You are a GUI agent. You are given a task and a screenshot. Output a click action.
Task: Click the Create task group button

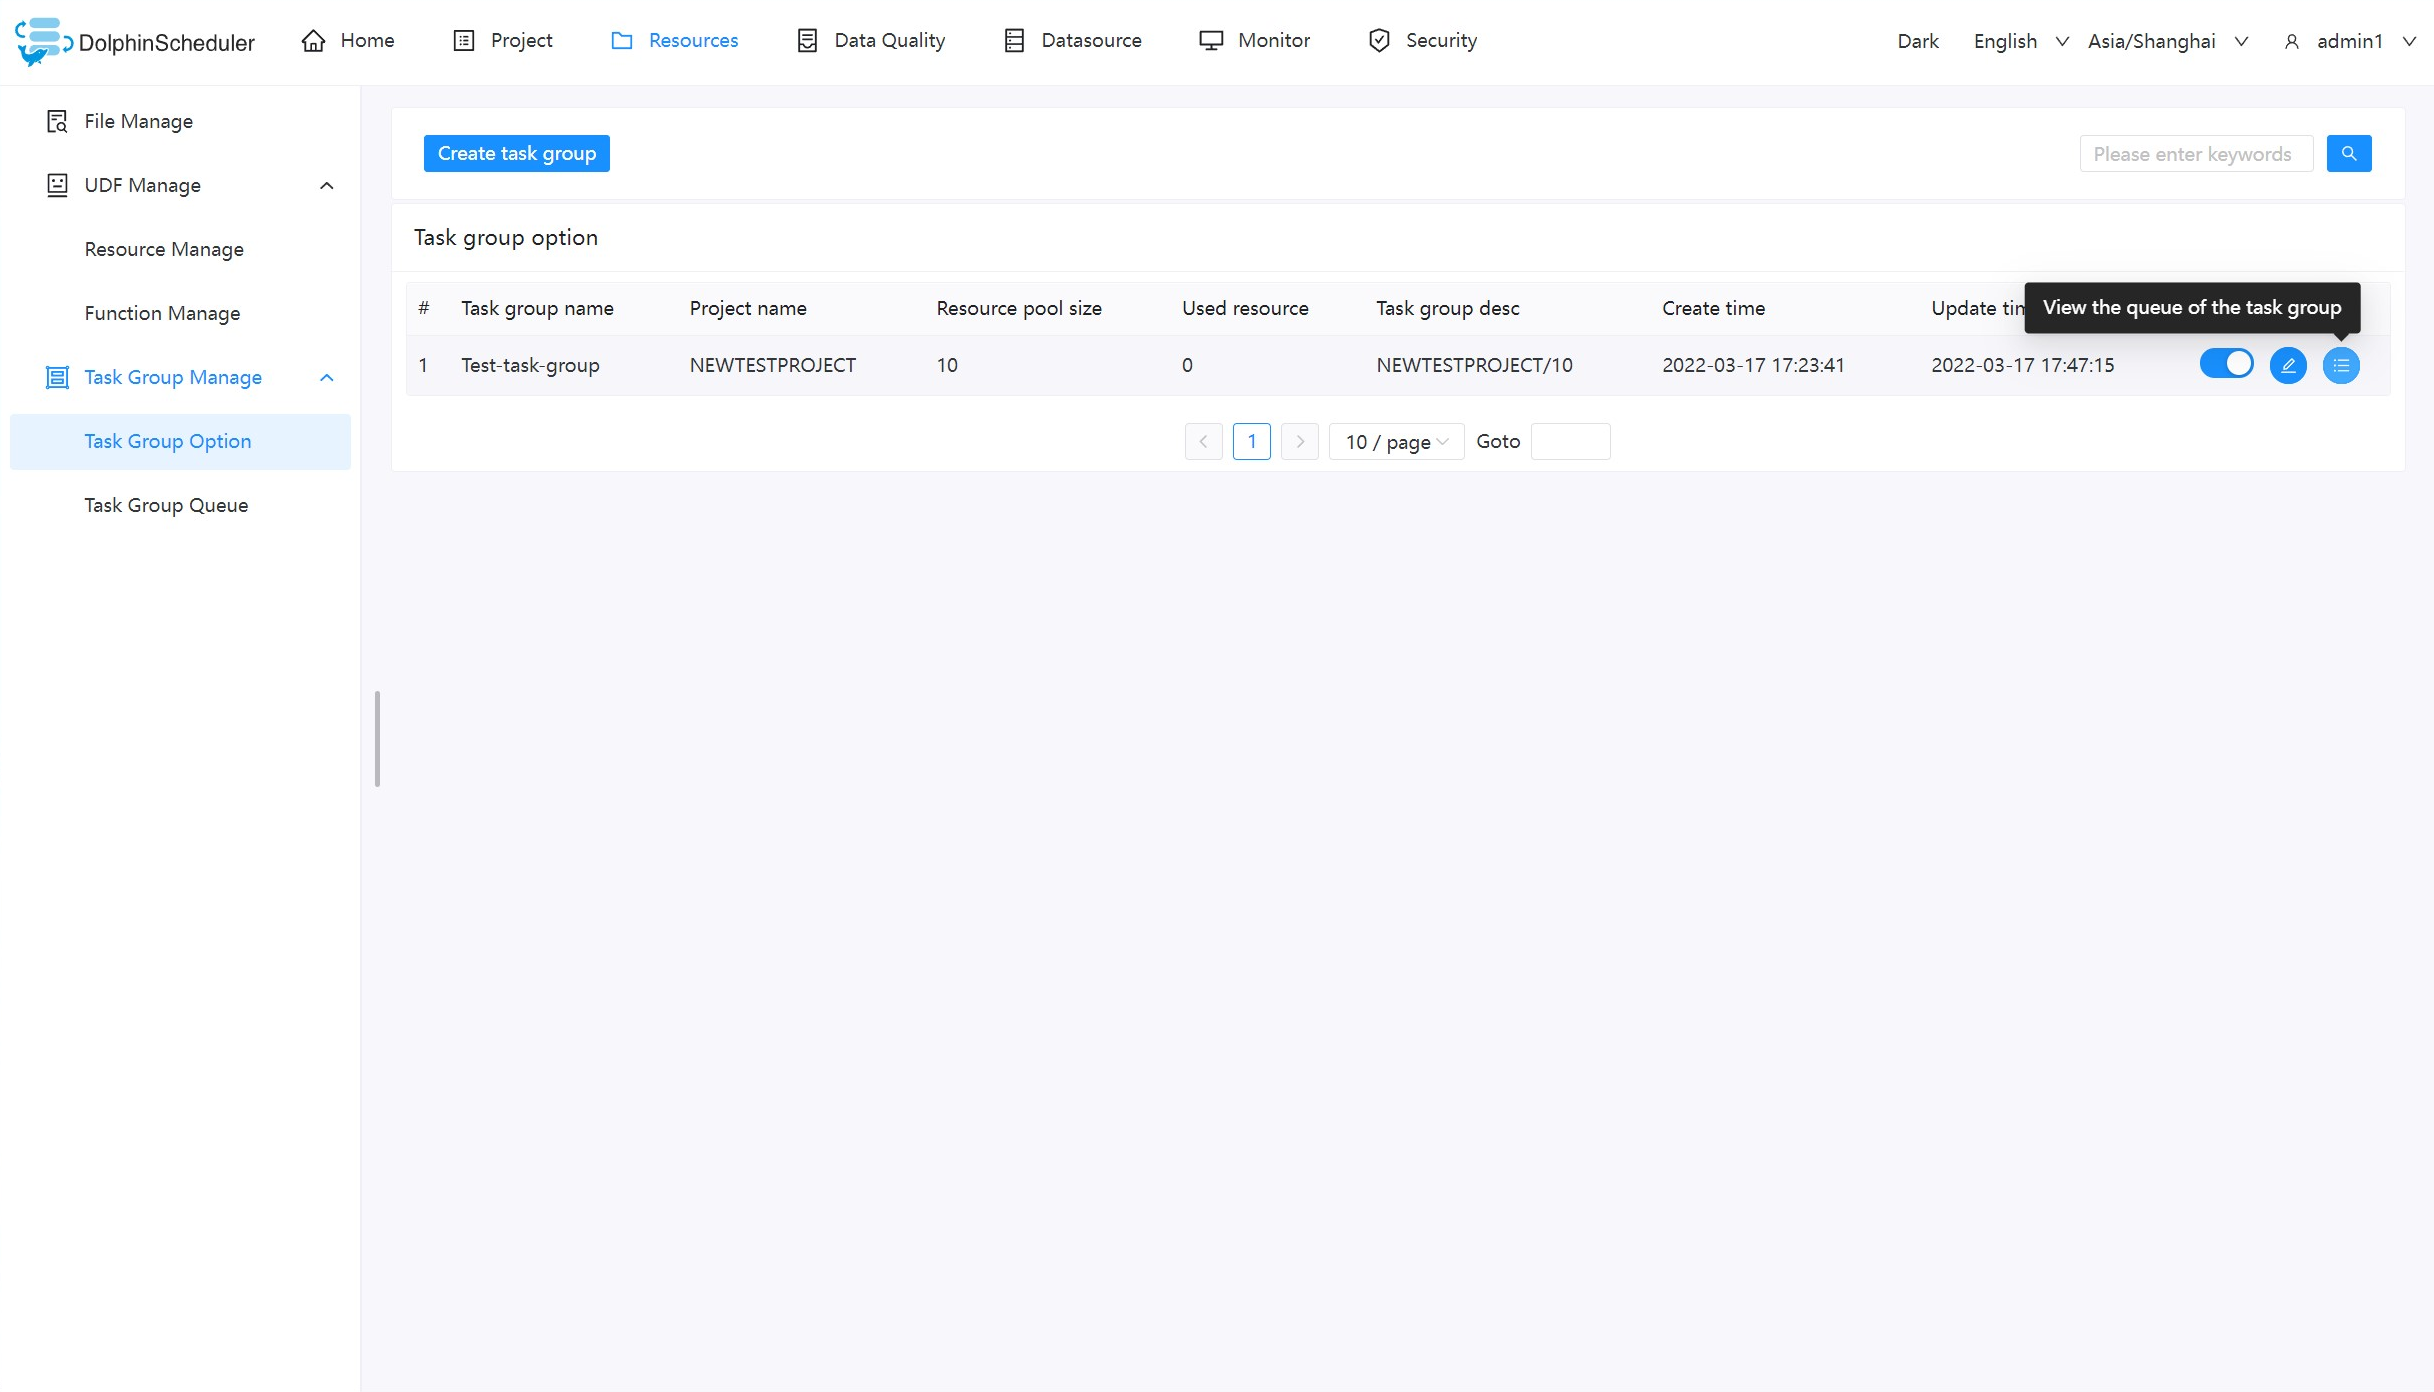[x=516, y=153]
